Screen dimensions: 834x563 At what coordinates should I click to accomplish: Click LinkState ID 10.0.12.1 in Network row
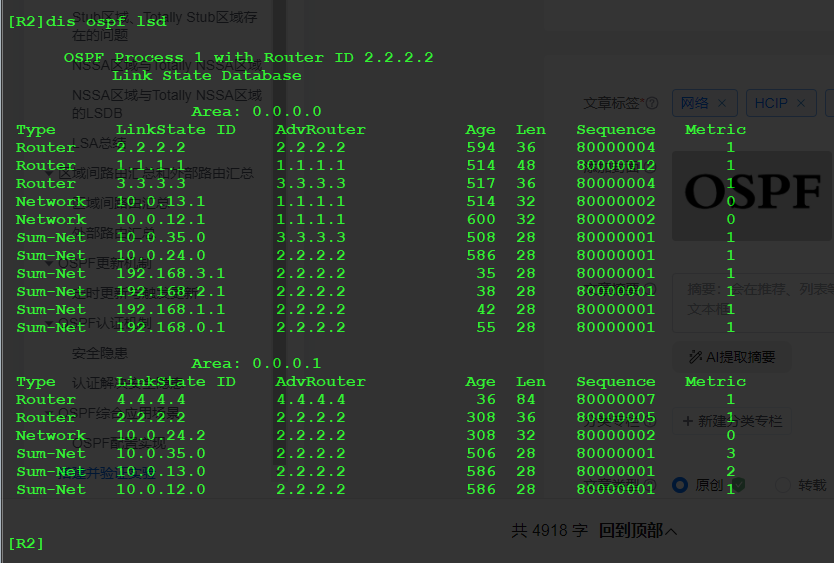pyautogui.click(x=161, y=220)
